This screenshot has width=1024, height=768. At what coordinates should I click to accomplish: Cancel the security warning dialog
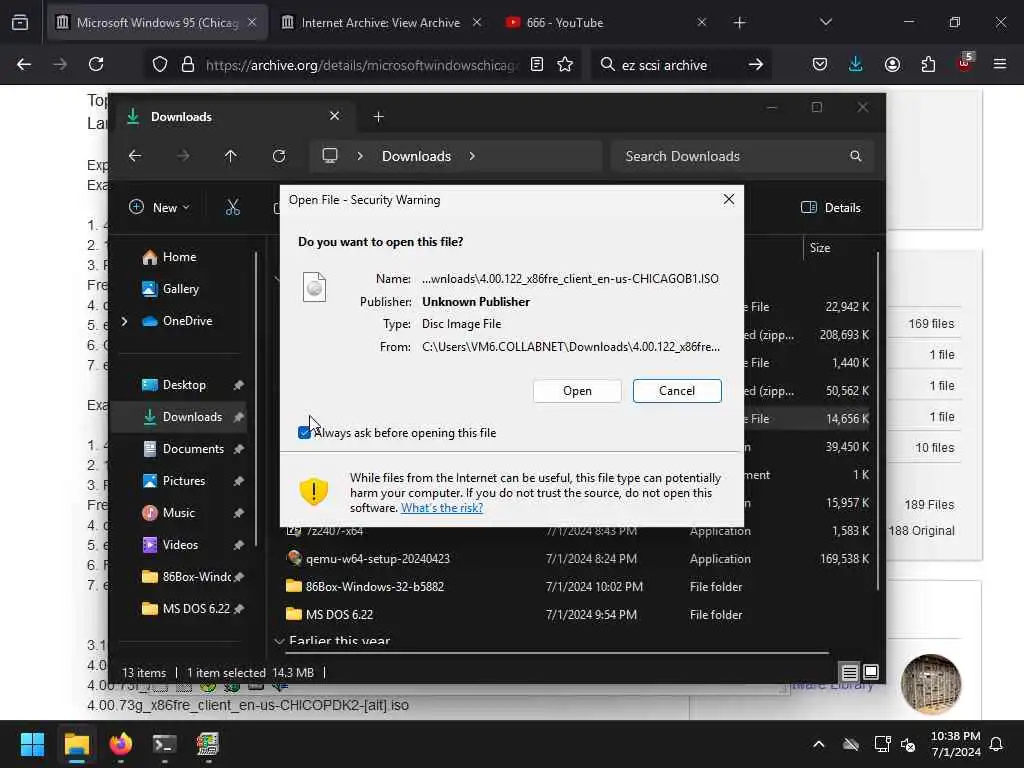point(677,391)
